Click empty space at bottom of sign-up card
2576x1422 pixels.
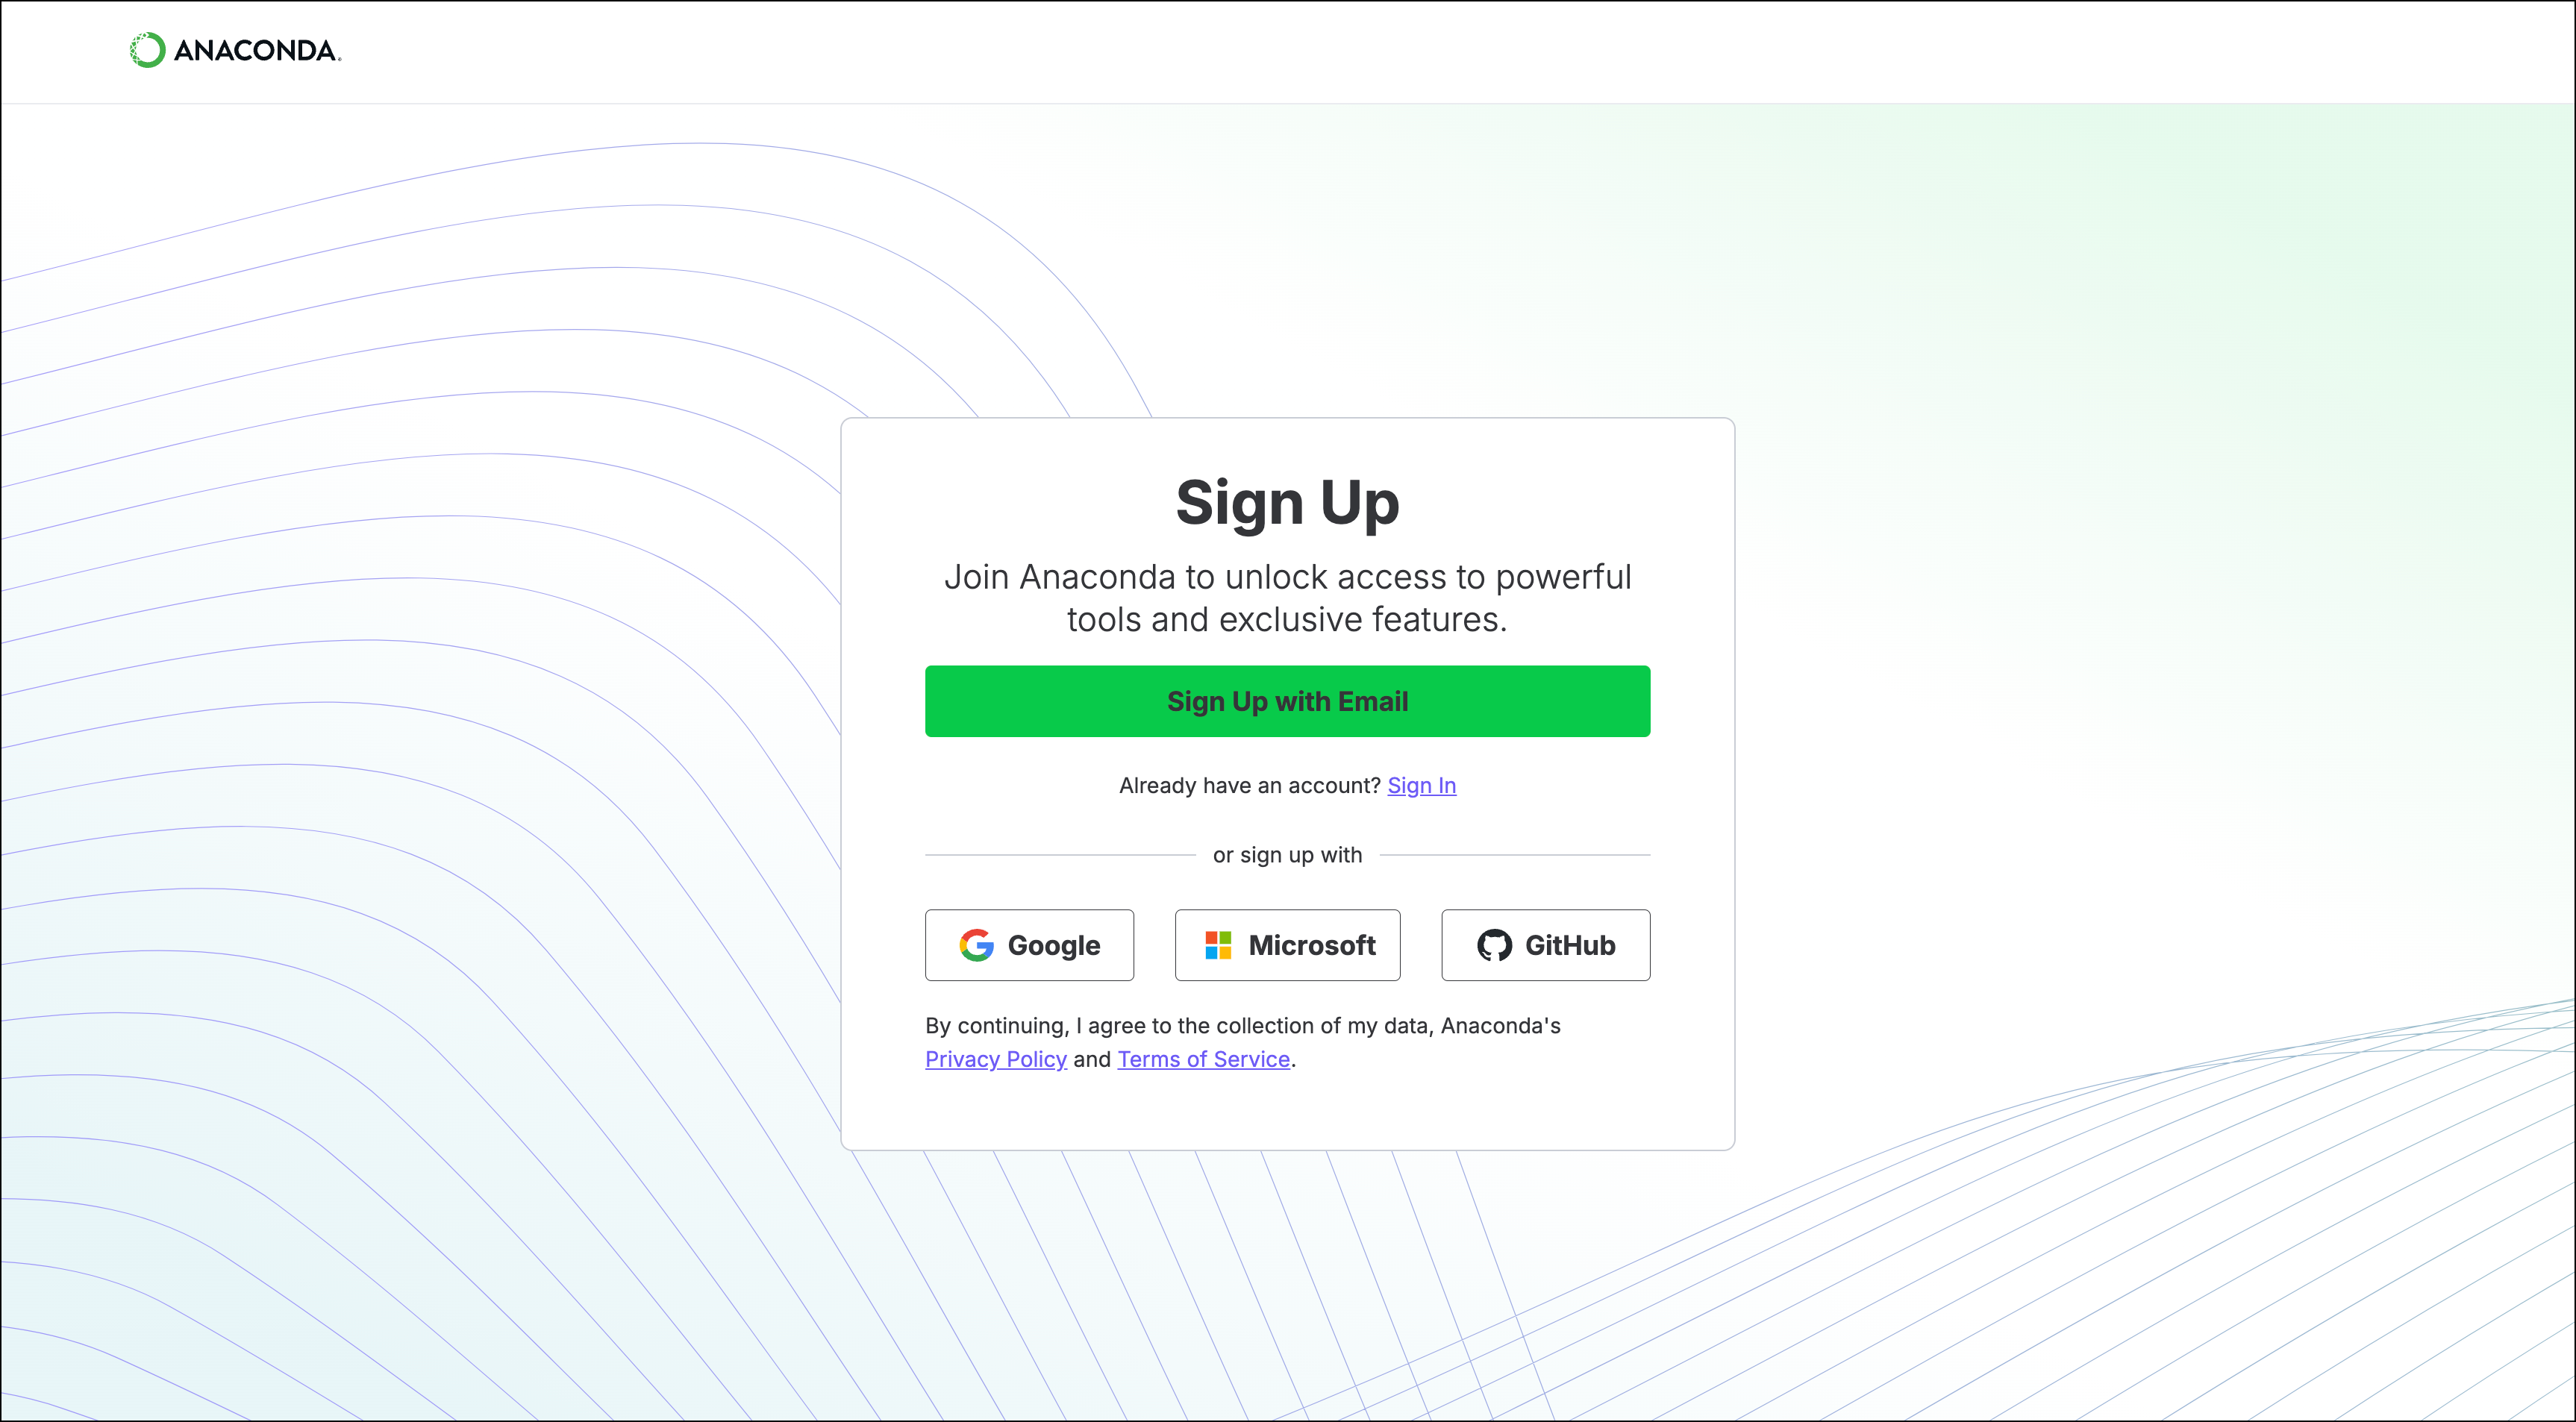click(x=1287, y=1112)
